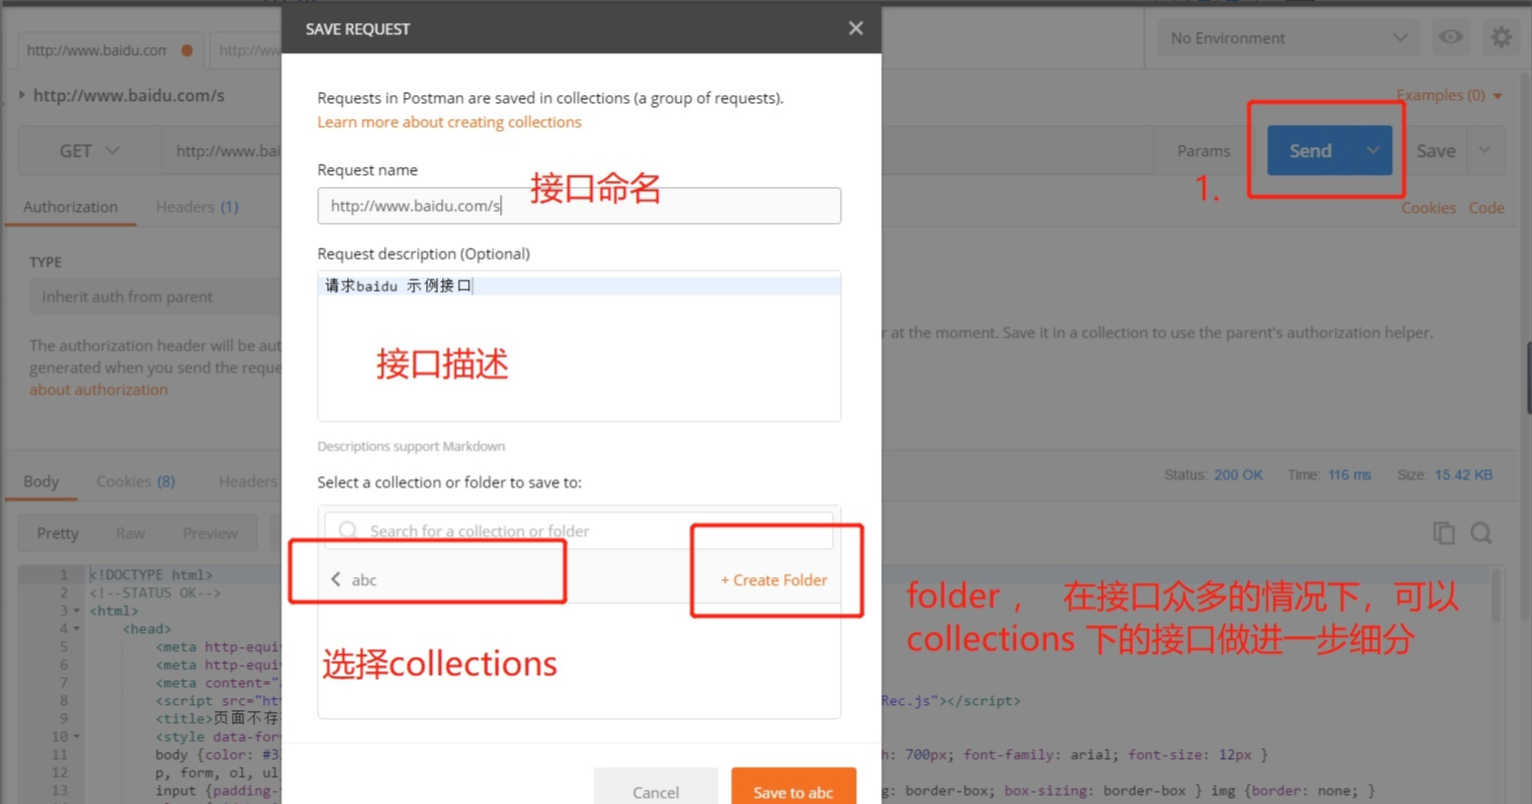Screen dimensions: 1532x804
Task: Collapse code fold arrow at line 4
Action: tap(76, 629)
